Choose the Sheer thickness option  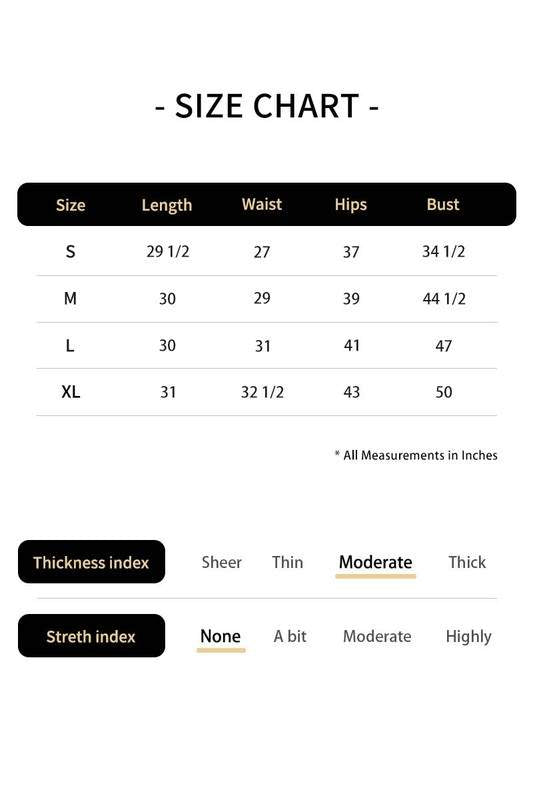point(221,562)
